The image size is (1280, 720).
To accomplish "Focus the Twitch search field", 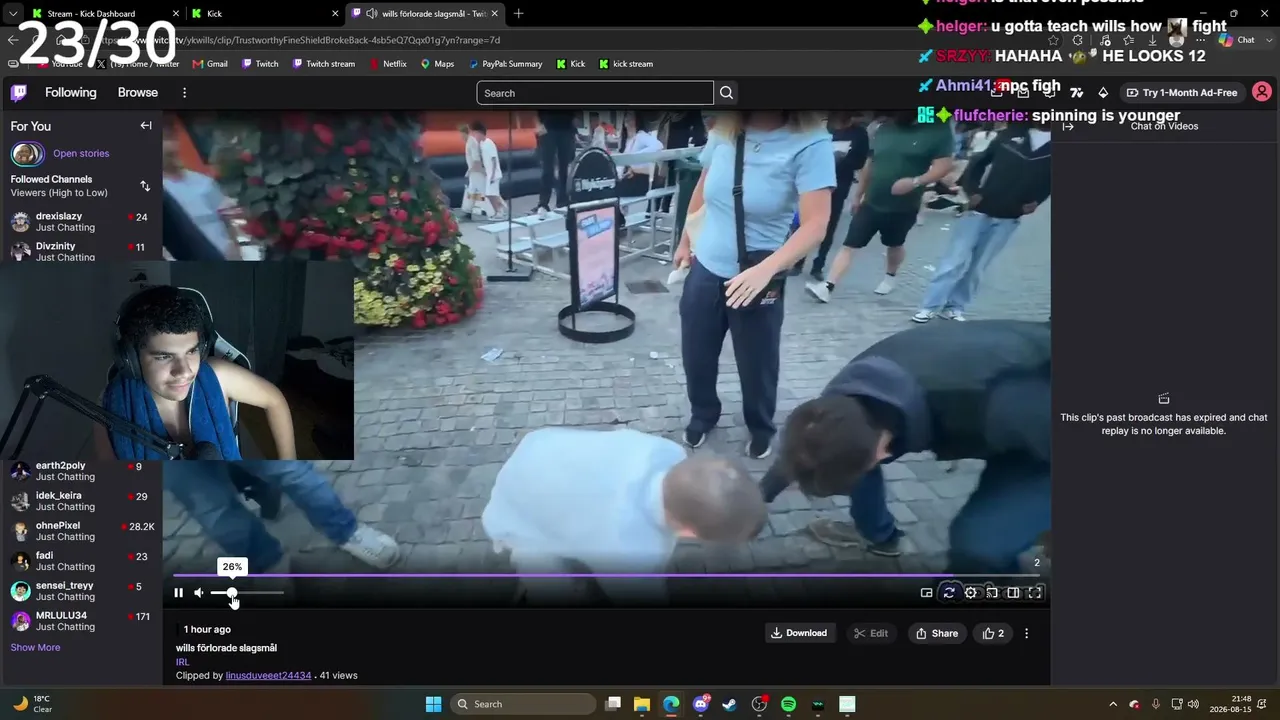I will pyautogui.click(x=595, y=93).
